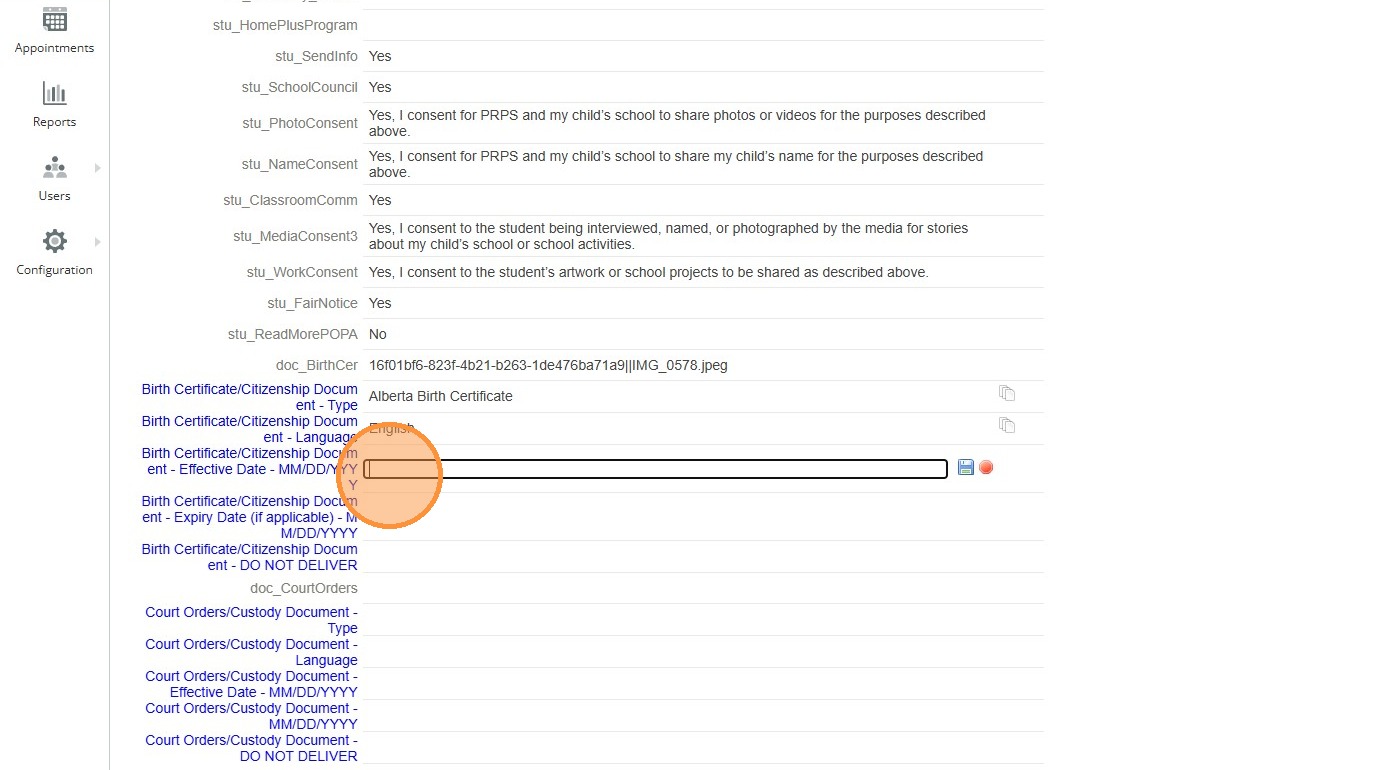
Task: Select the Reports label in sidebar
Action: (x=55, y=122)
